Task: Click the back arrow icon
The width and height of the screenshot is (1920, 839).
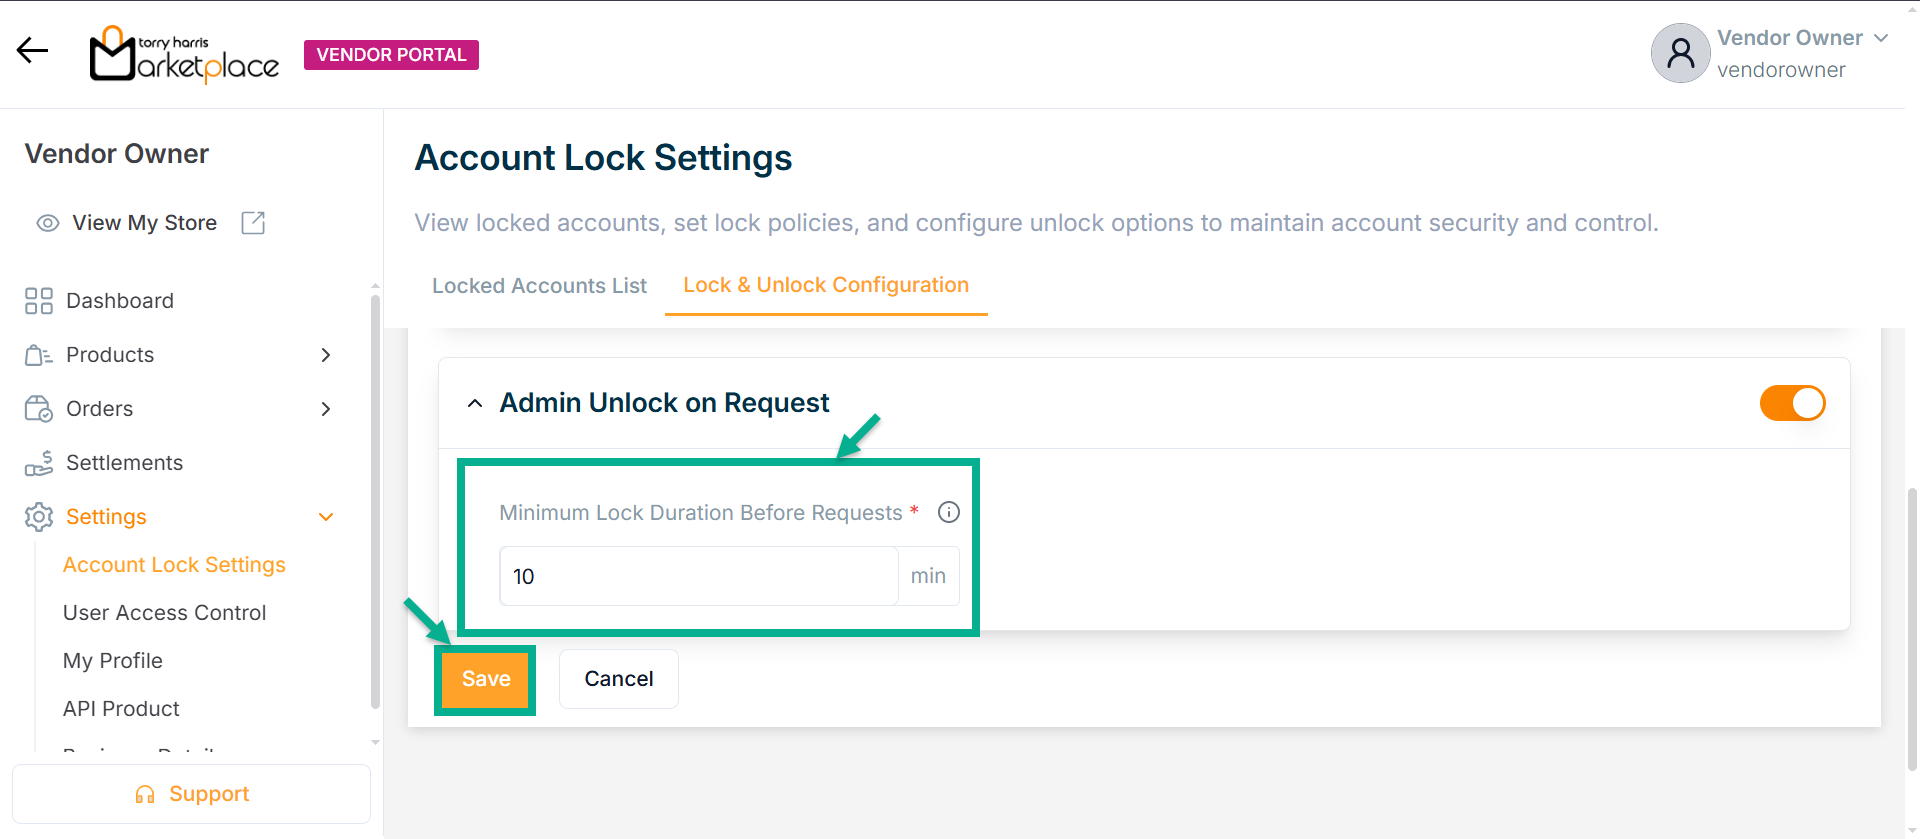Action: 32,50
